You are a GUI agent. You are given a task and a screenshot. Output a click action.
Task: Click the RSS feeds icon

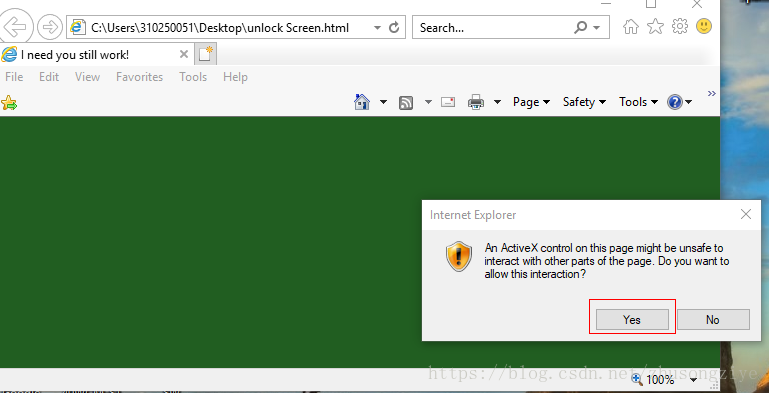pos(406,103)
